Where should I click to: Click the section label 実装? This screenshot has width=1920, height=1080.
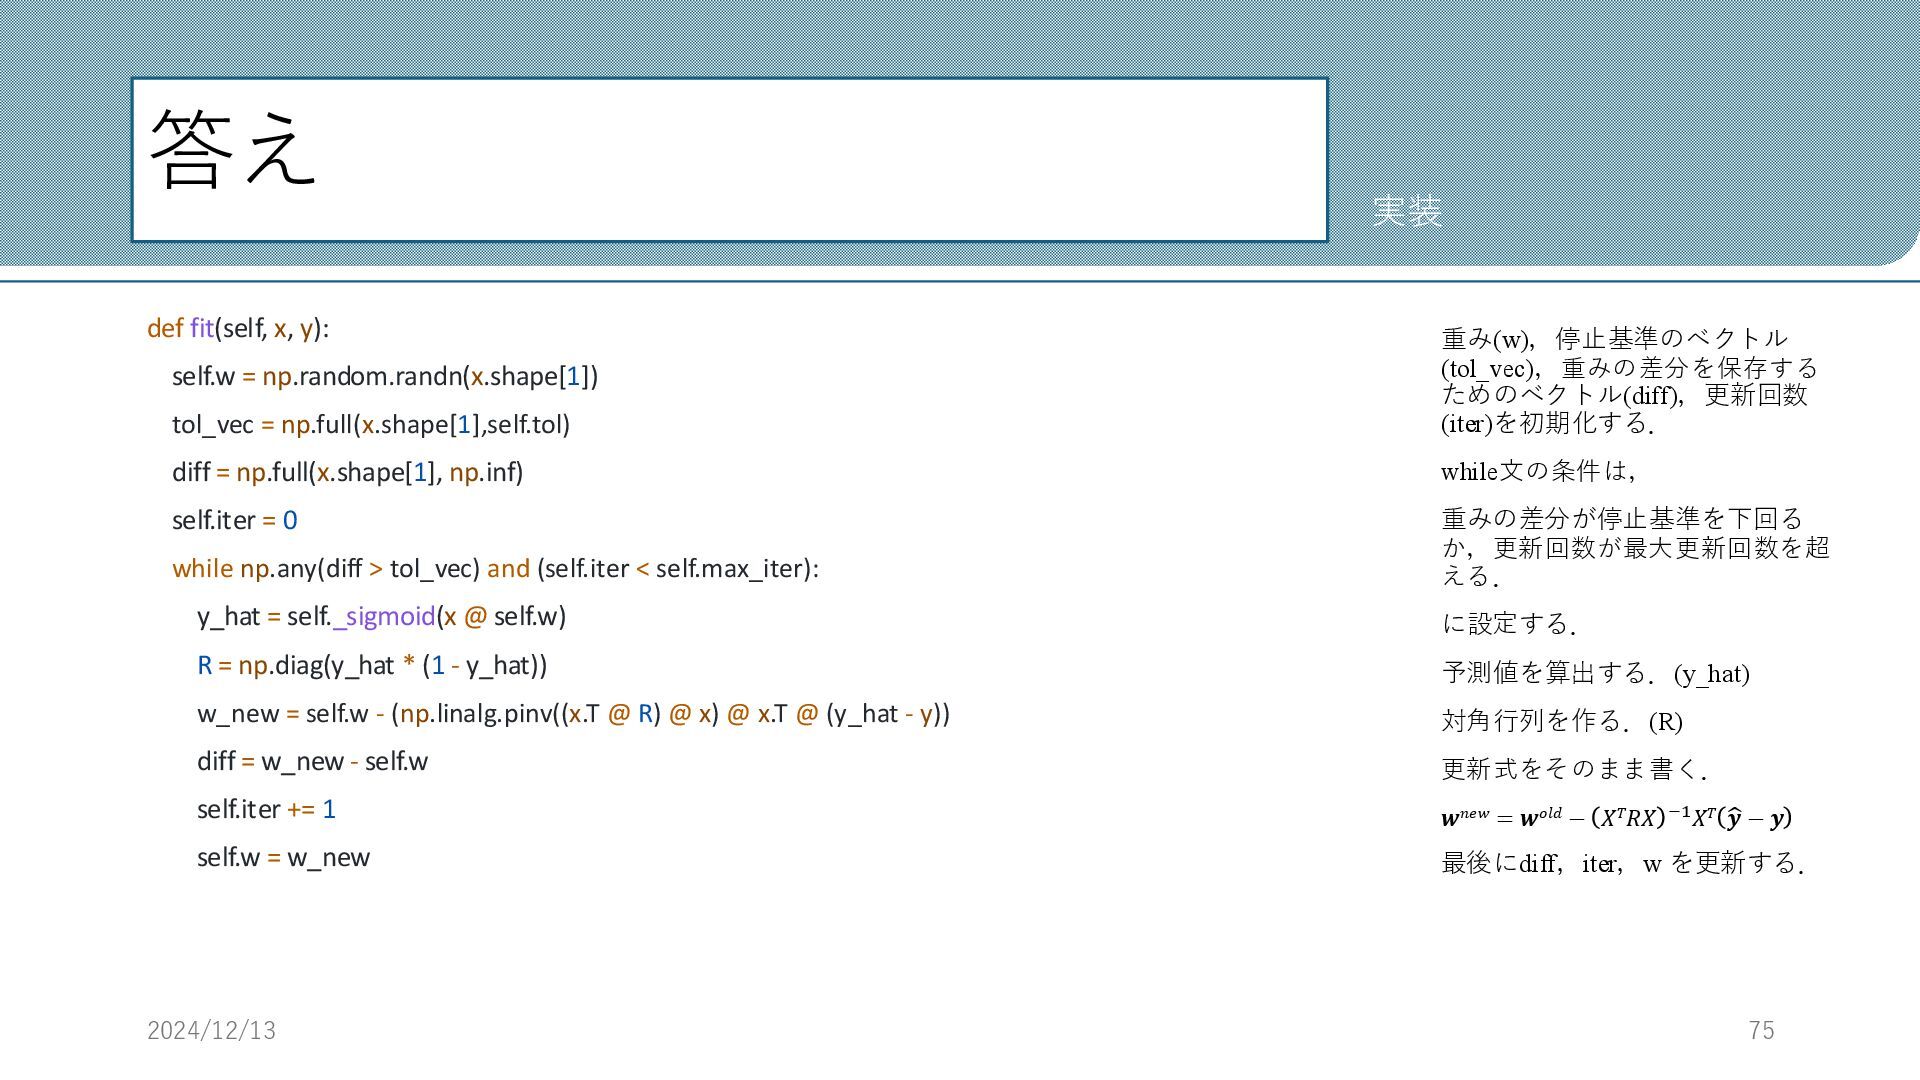(1406, 211)
